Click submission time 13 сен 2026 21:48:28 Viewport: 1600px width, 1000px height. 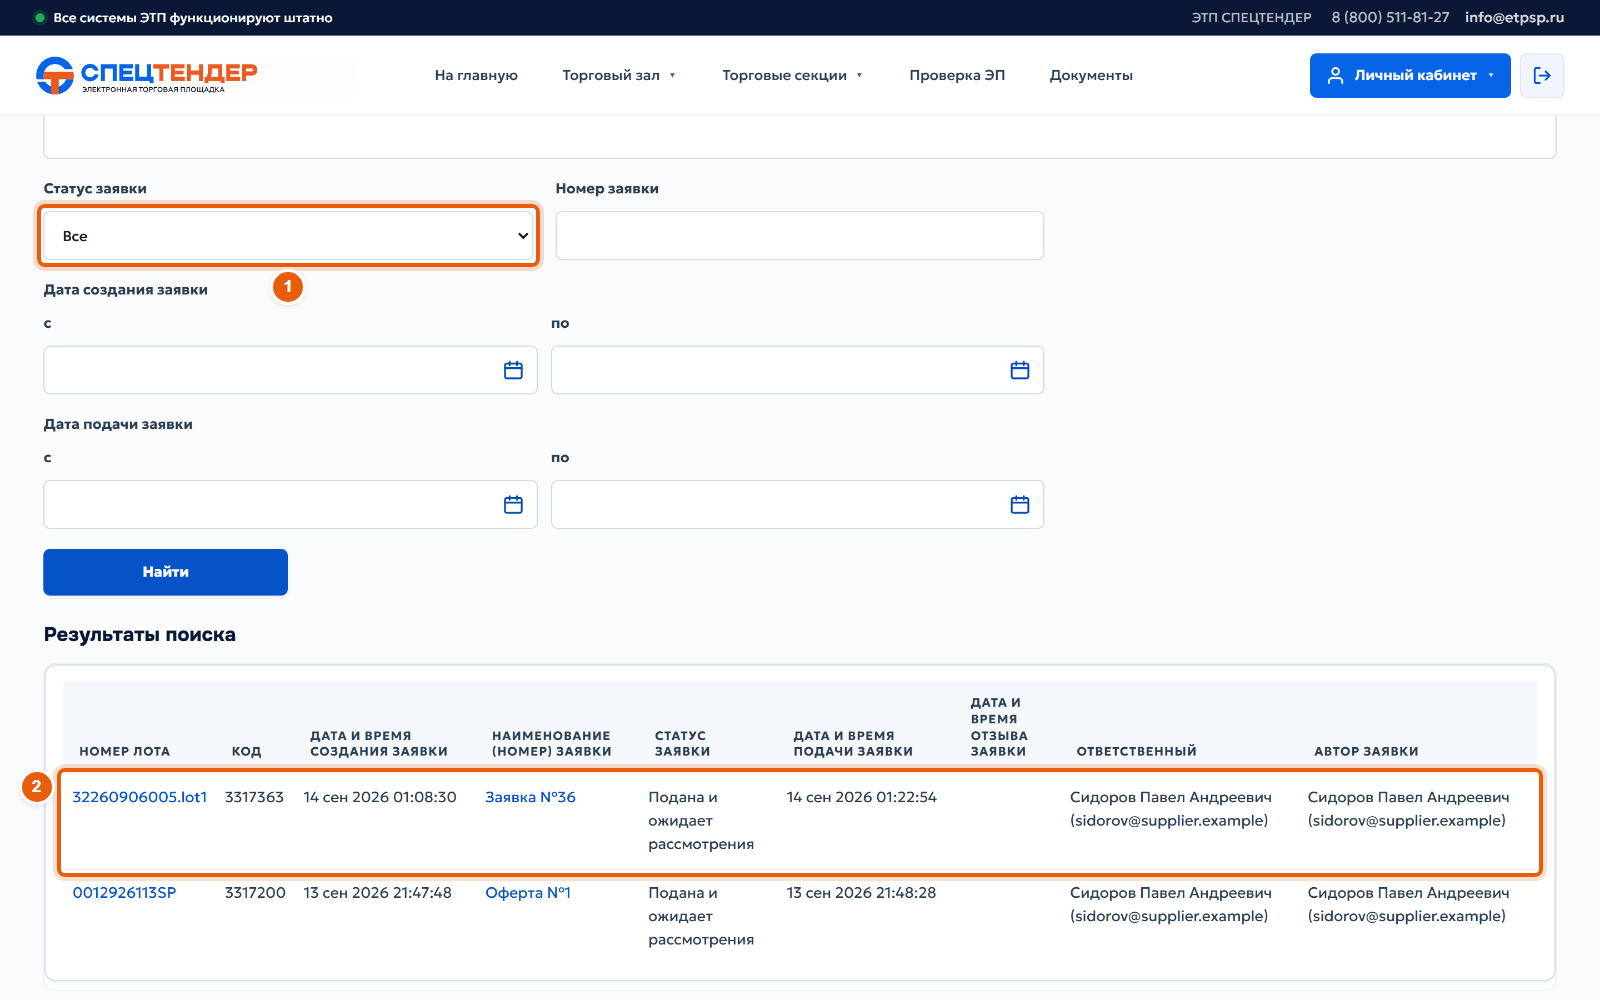pyautogui.click(x=861, y=893)
